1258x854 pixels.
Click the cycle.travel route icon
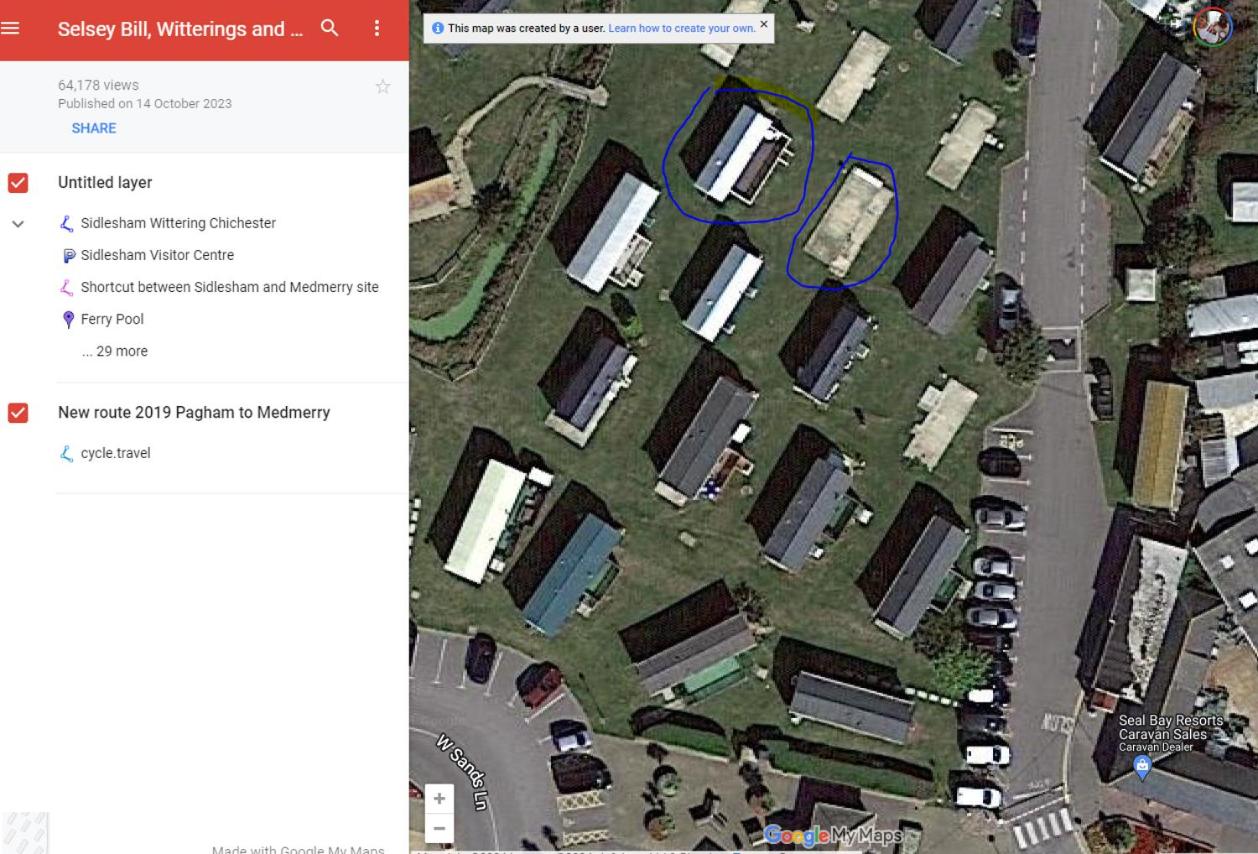68,453
